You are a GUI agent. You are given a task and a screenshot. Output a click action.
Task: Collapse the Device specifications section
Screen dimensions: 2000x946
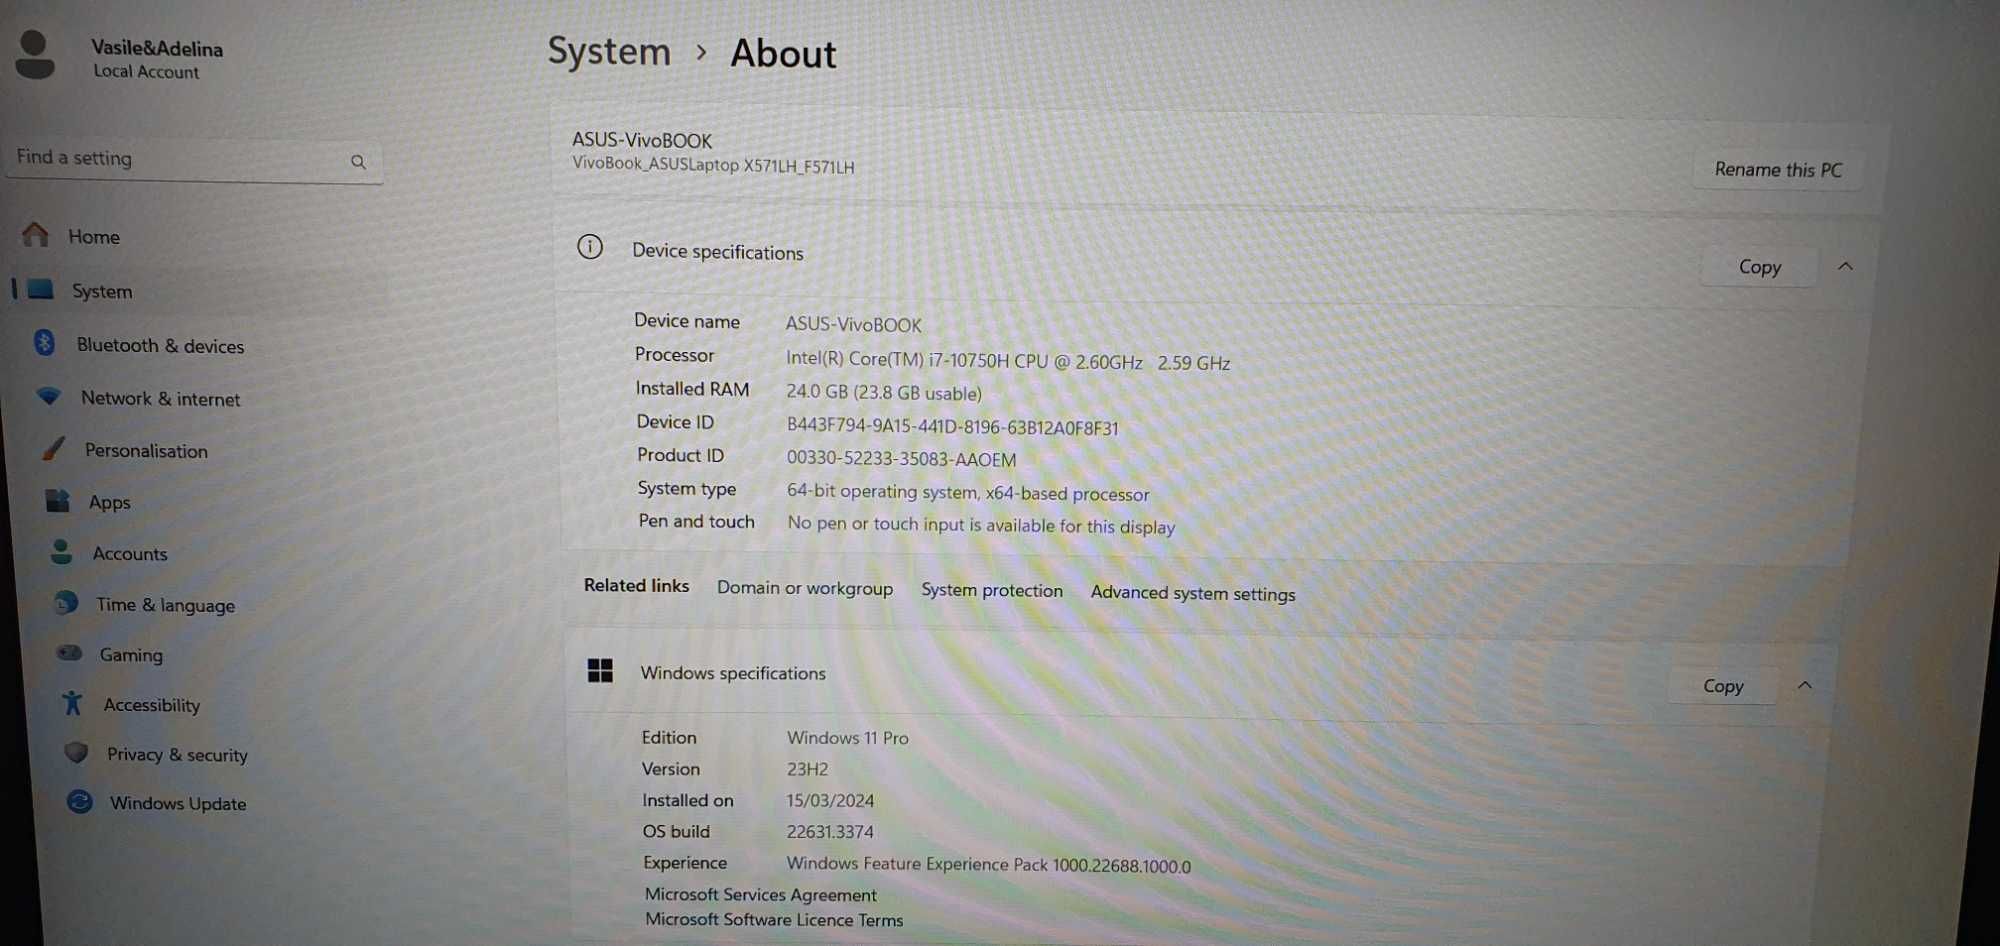tap(1845, 266)
